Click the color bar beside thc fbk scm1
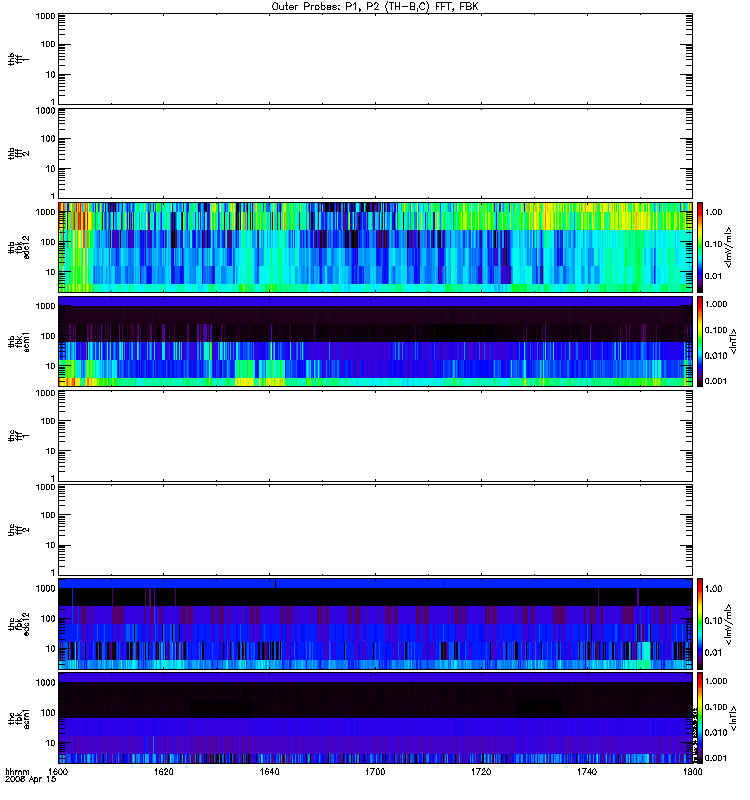 700,718
